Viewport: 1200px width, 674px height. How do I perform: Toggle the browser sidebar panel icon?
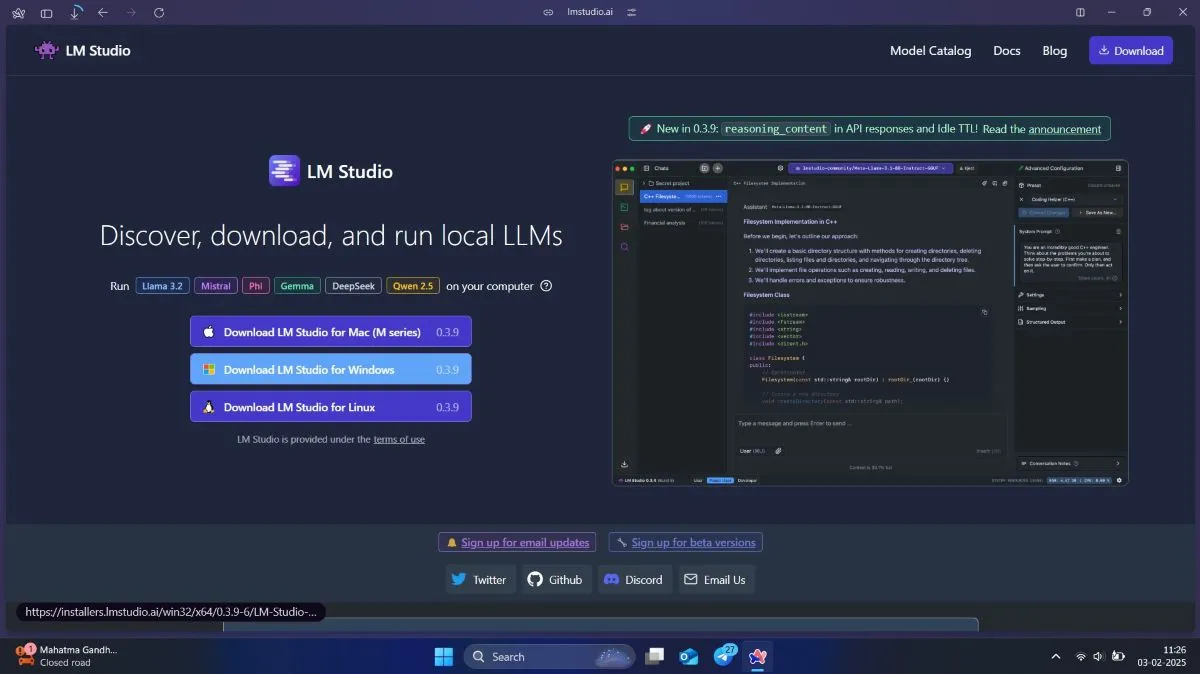tap(46, 13)
